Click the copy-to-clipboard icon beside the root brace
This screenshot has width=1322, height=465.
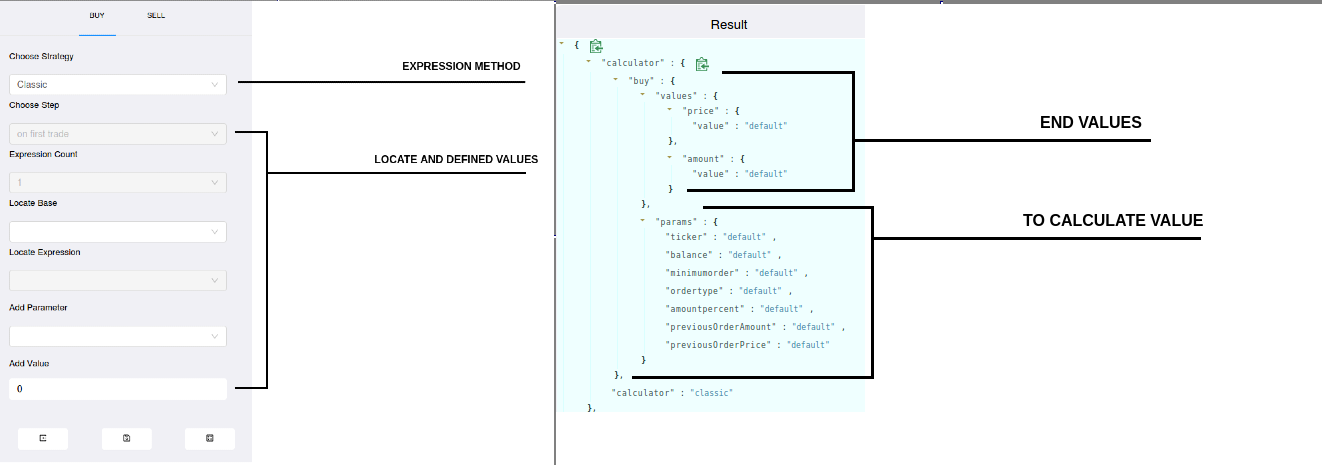(596, 46)
